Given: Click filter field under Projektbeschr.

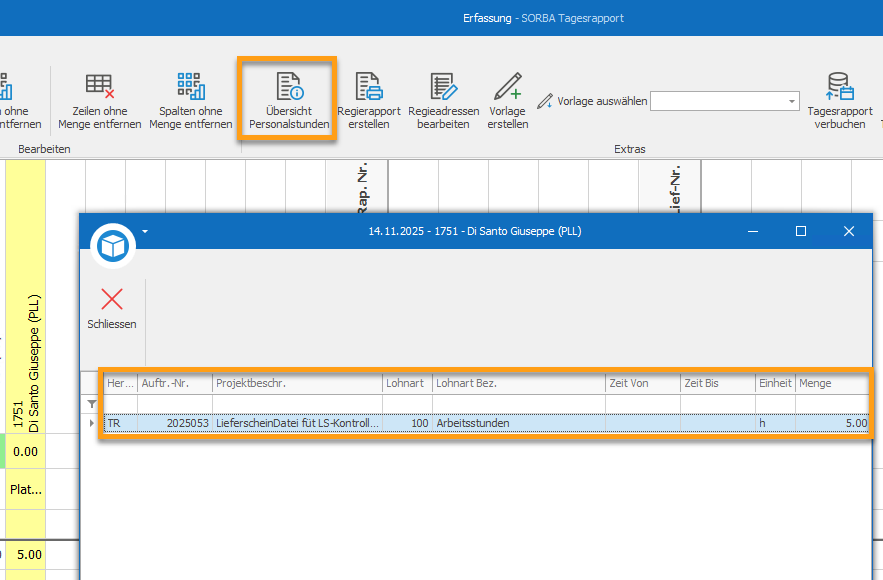Looking at the screenshot, I should coord(297,404).
